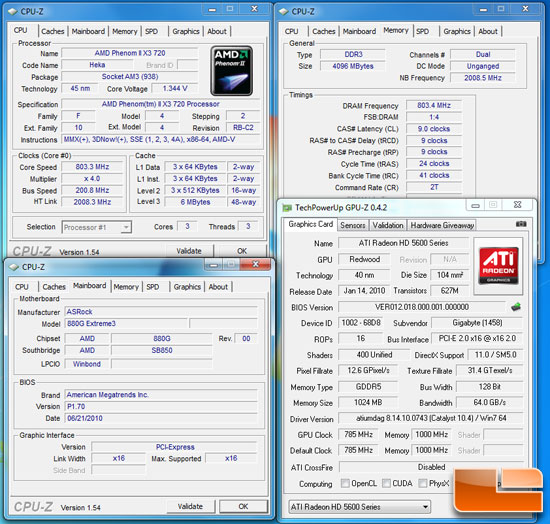Image resolution: width=550 pixels, height=524 pixels.
Task: Open Graphics tab in Memory CPU-Z window
Action: [x=457, y=31]
